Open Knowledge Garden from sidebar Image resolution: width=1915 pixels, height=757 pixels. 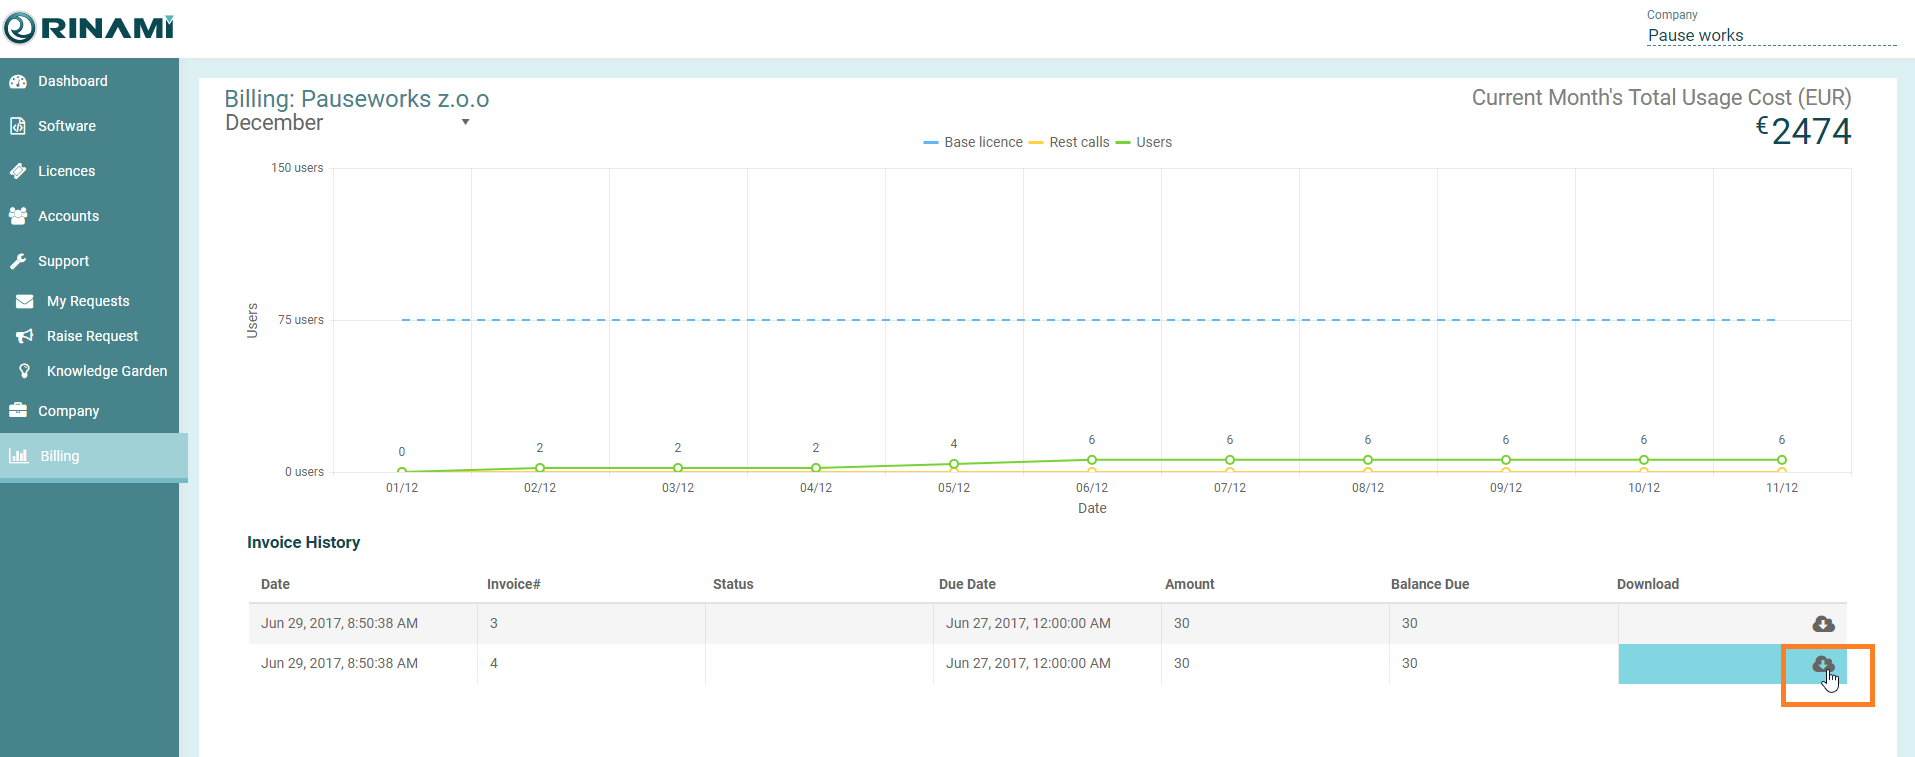click(x=106, y=371)
